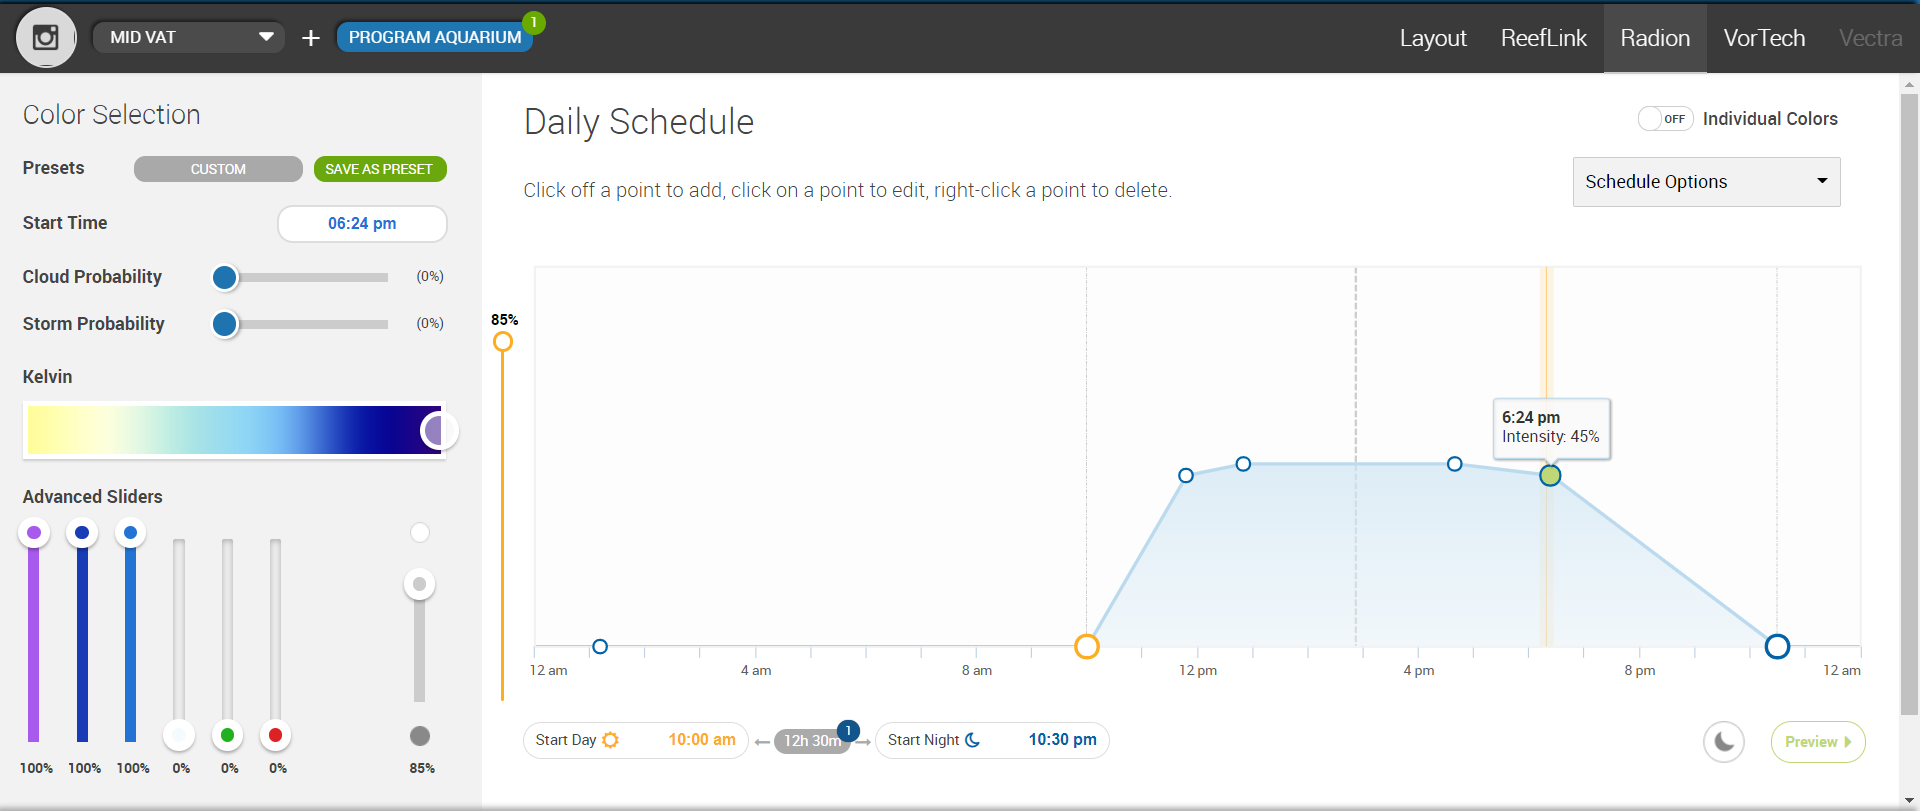Switch to the ReefLink tab
This screenshot has height=811, width=1920.
[x=1543, y=38]
